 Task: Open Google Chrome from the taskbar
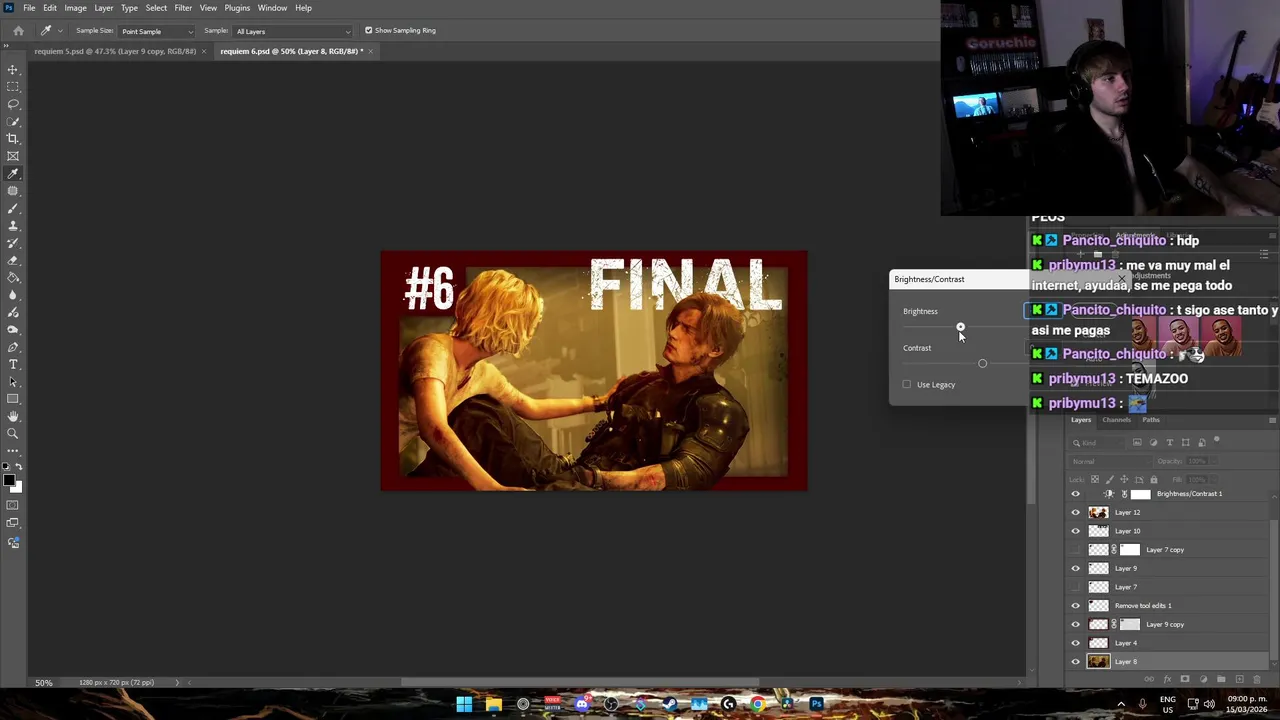point(758,704)
